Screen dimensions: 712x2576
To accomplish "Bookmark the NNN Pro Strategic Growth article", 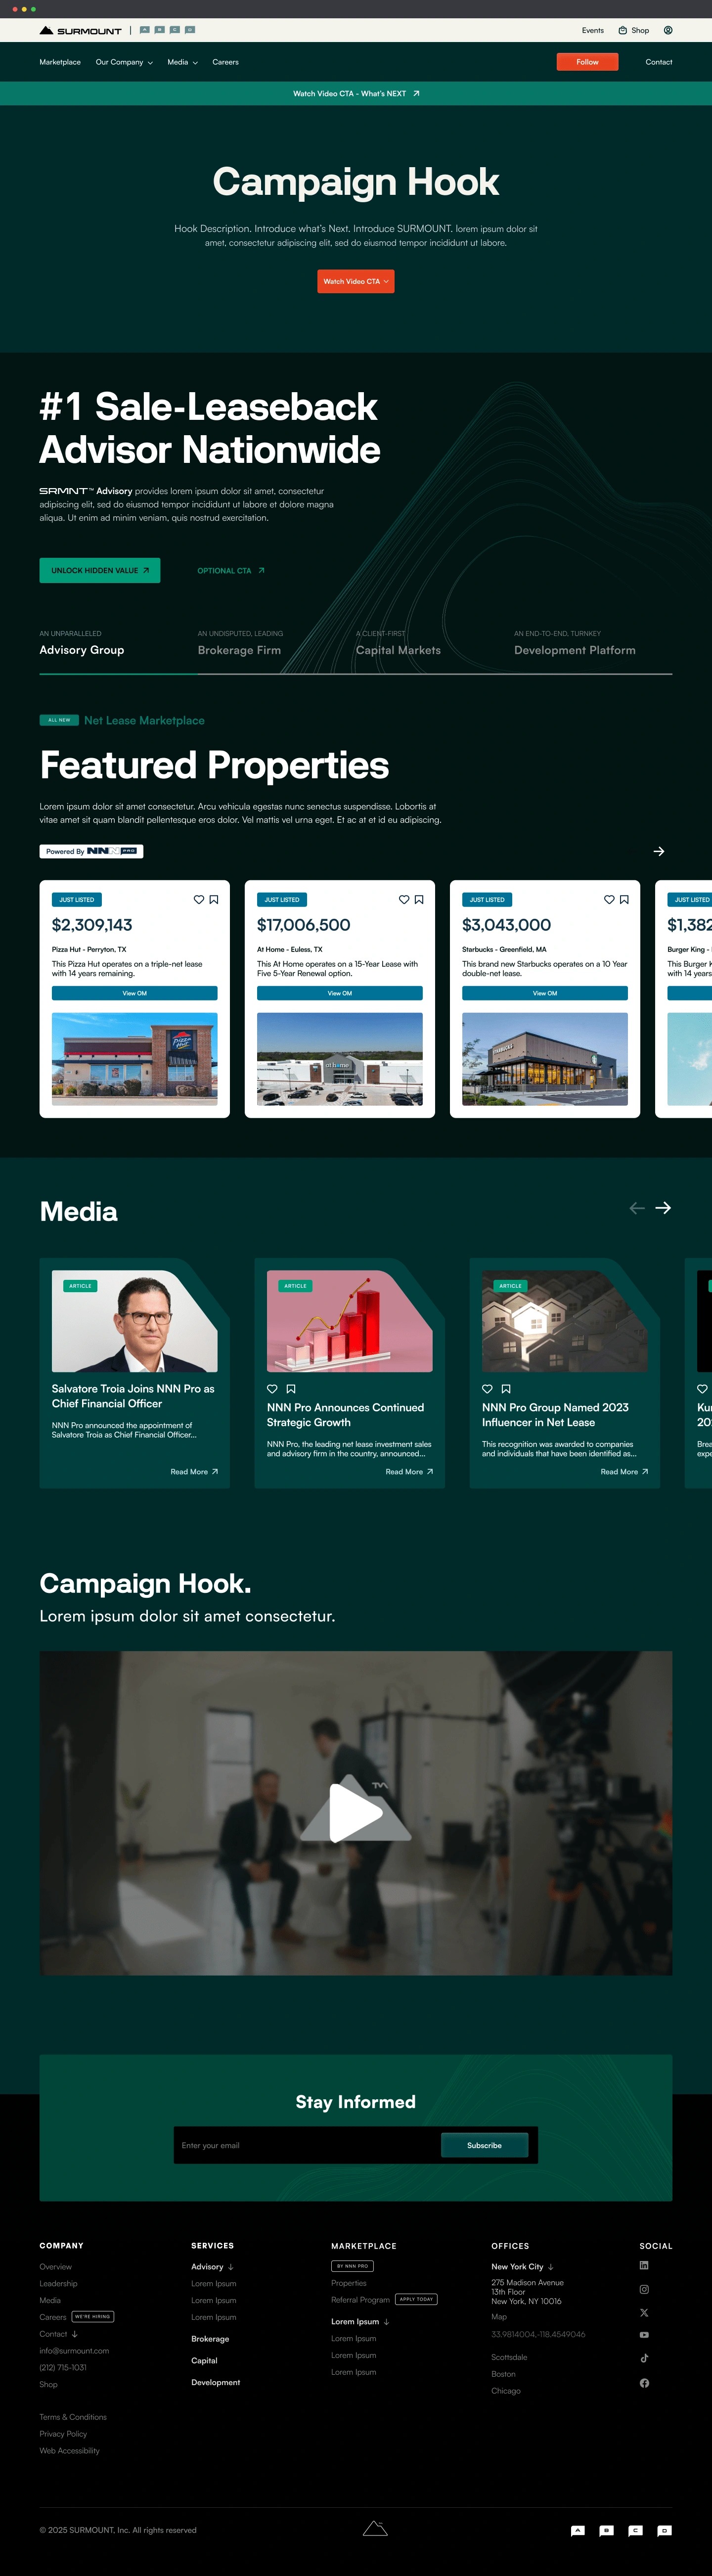I will pos(291,1388).
